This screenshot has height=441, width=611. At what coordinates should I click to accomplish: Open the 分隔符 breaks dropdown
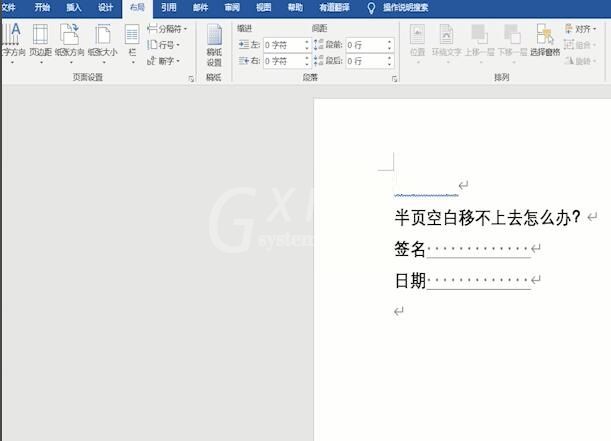[167, 29]
